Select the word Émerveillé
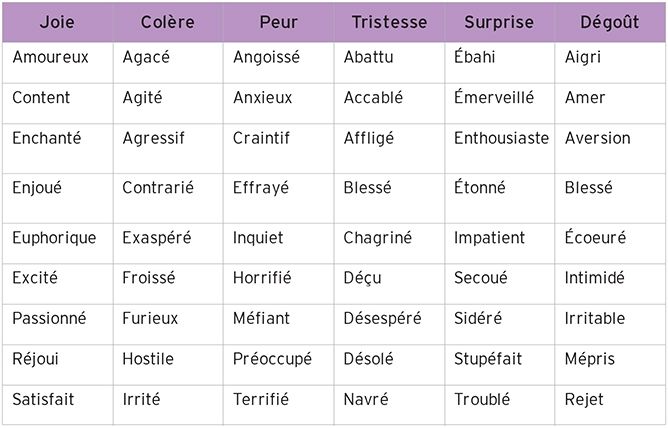The height and width of the screenshot is (428, 668). (x=494, y=97)
